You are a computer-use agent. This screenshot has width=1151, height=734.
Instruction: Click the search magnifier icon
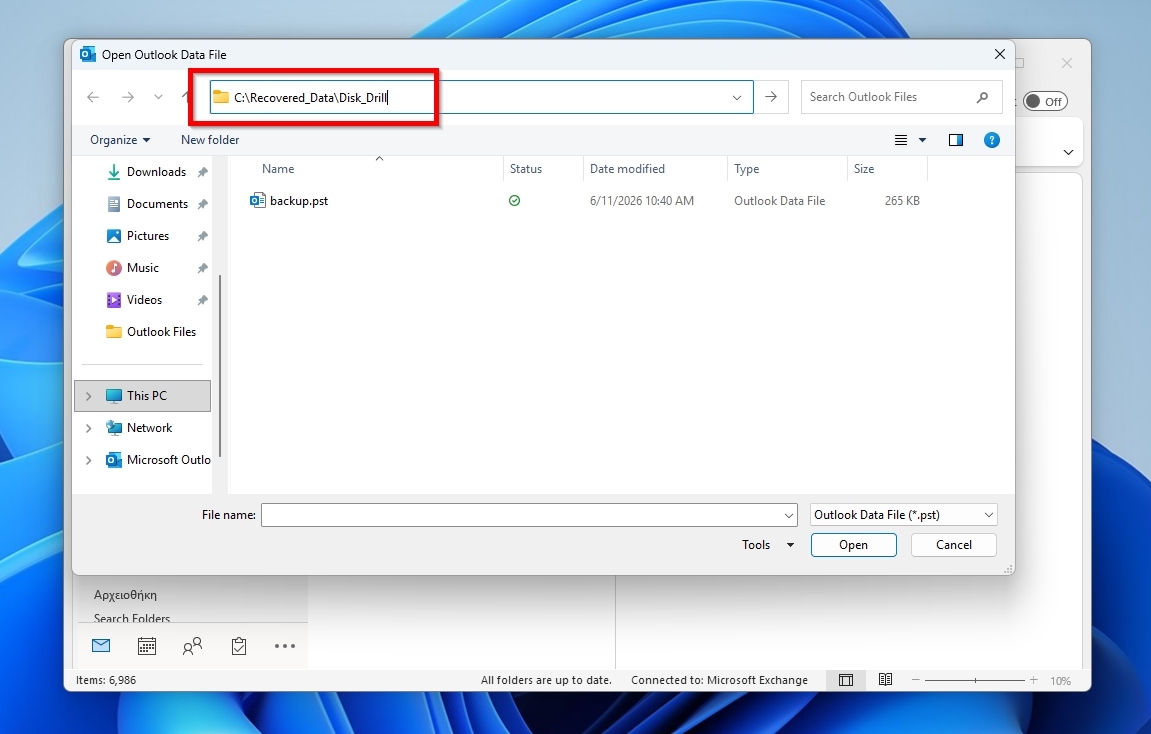point(982,97)
